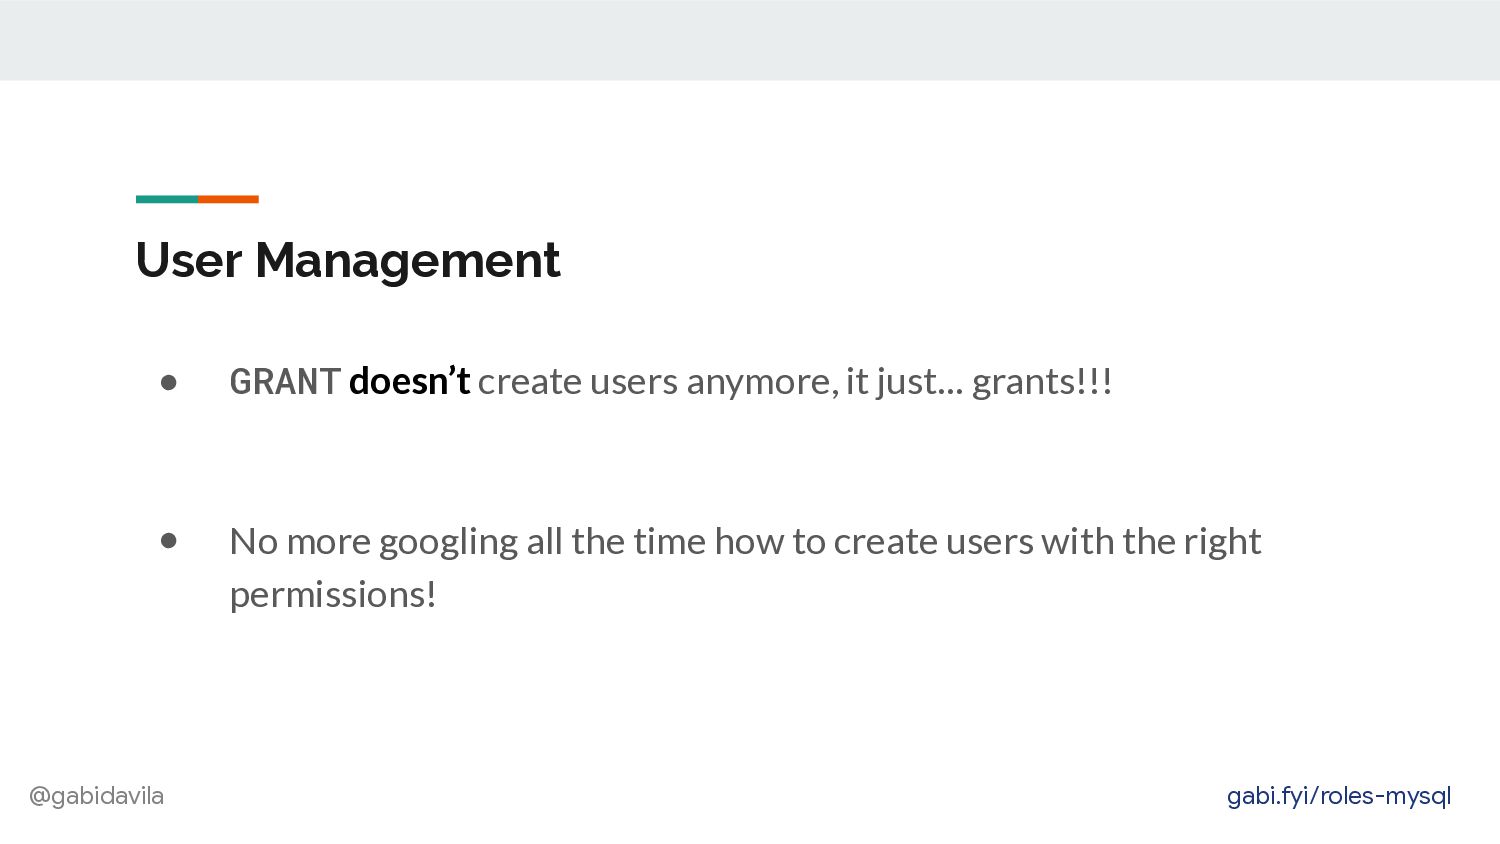Screen dimensions: 1500x844
Task: Click the monospace GRANT keyword
Action: click(285, 381)
